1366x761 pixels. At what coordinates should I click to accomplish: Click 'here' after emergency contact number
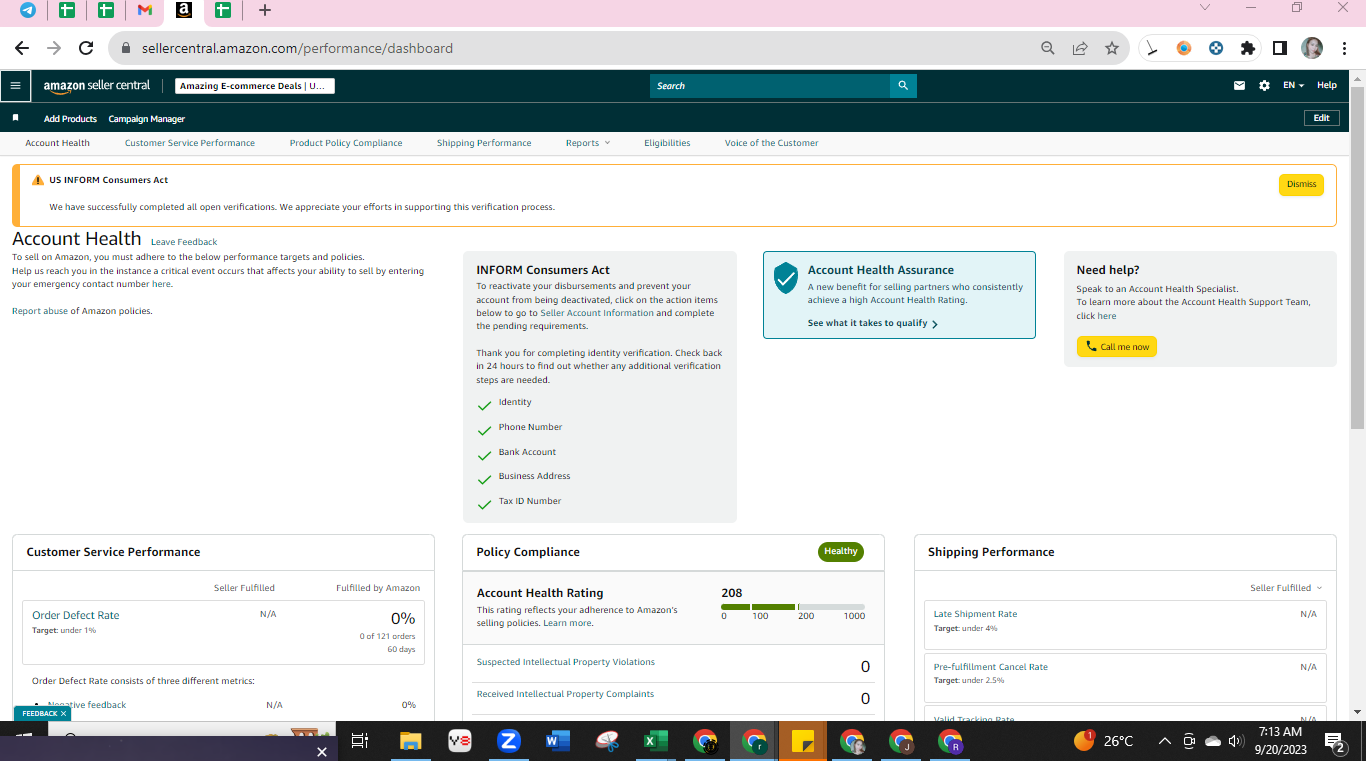pos(161,284)
